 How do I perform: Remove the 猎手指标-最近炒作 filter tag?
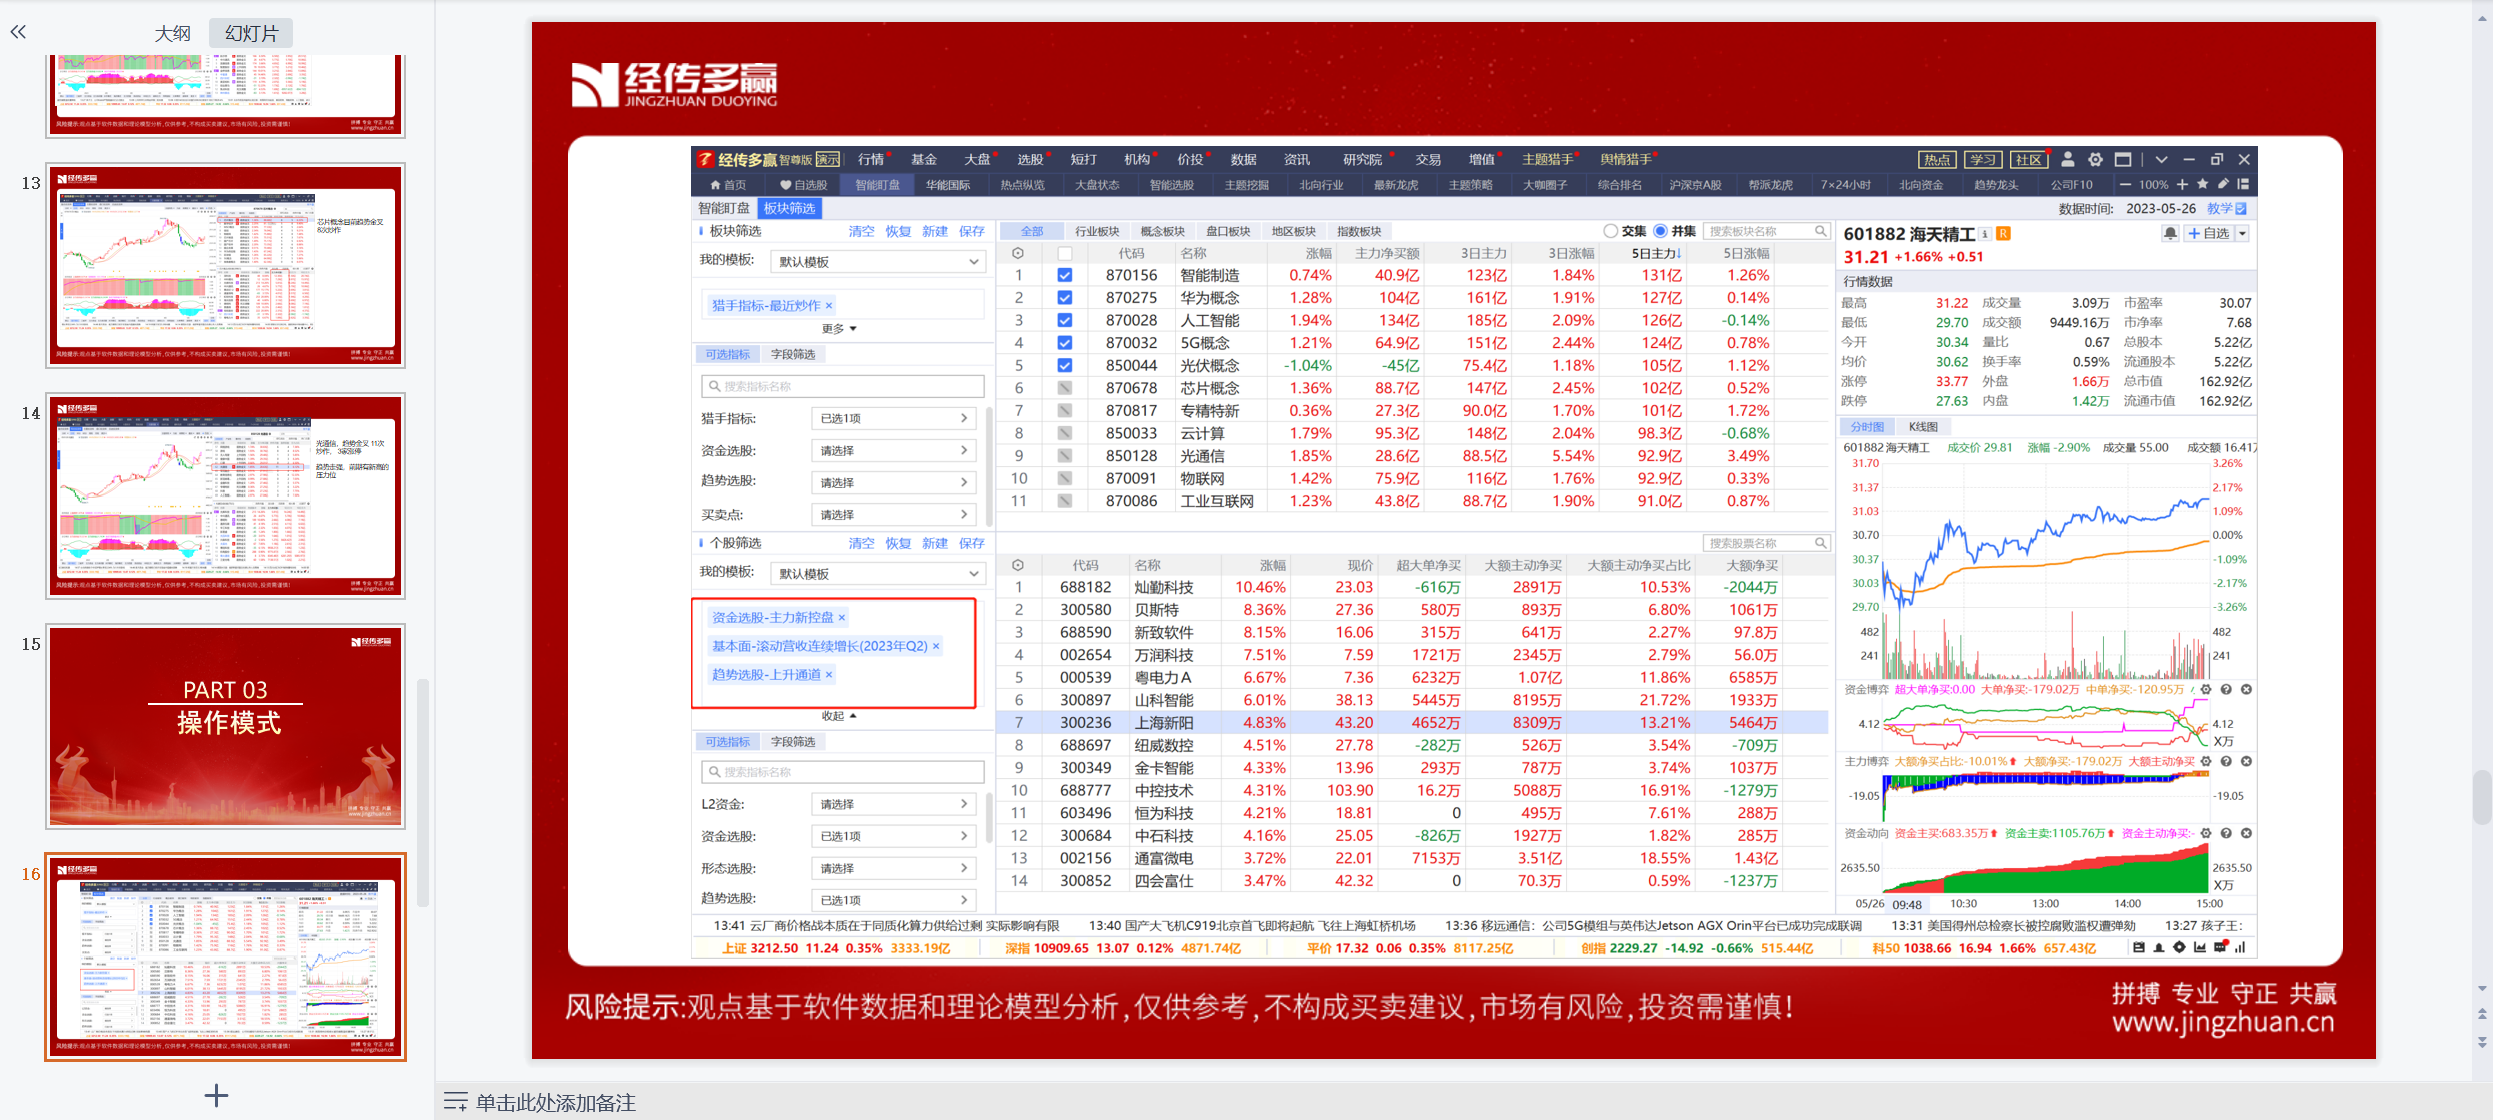click(829, 306)
